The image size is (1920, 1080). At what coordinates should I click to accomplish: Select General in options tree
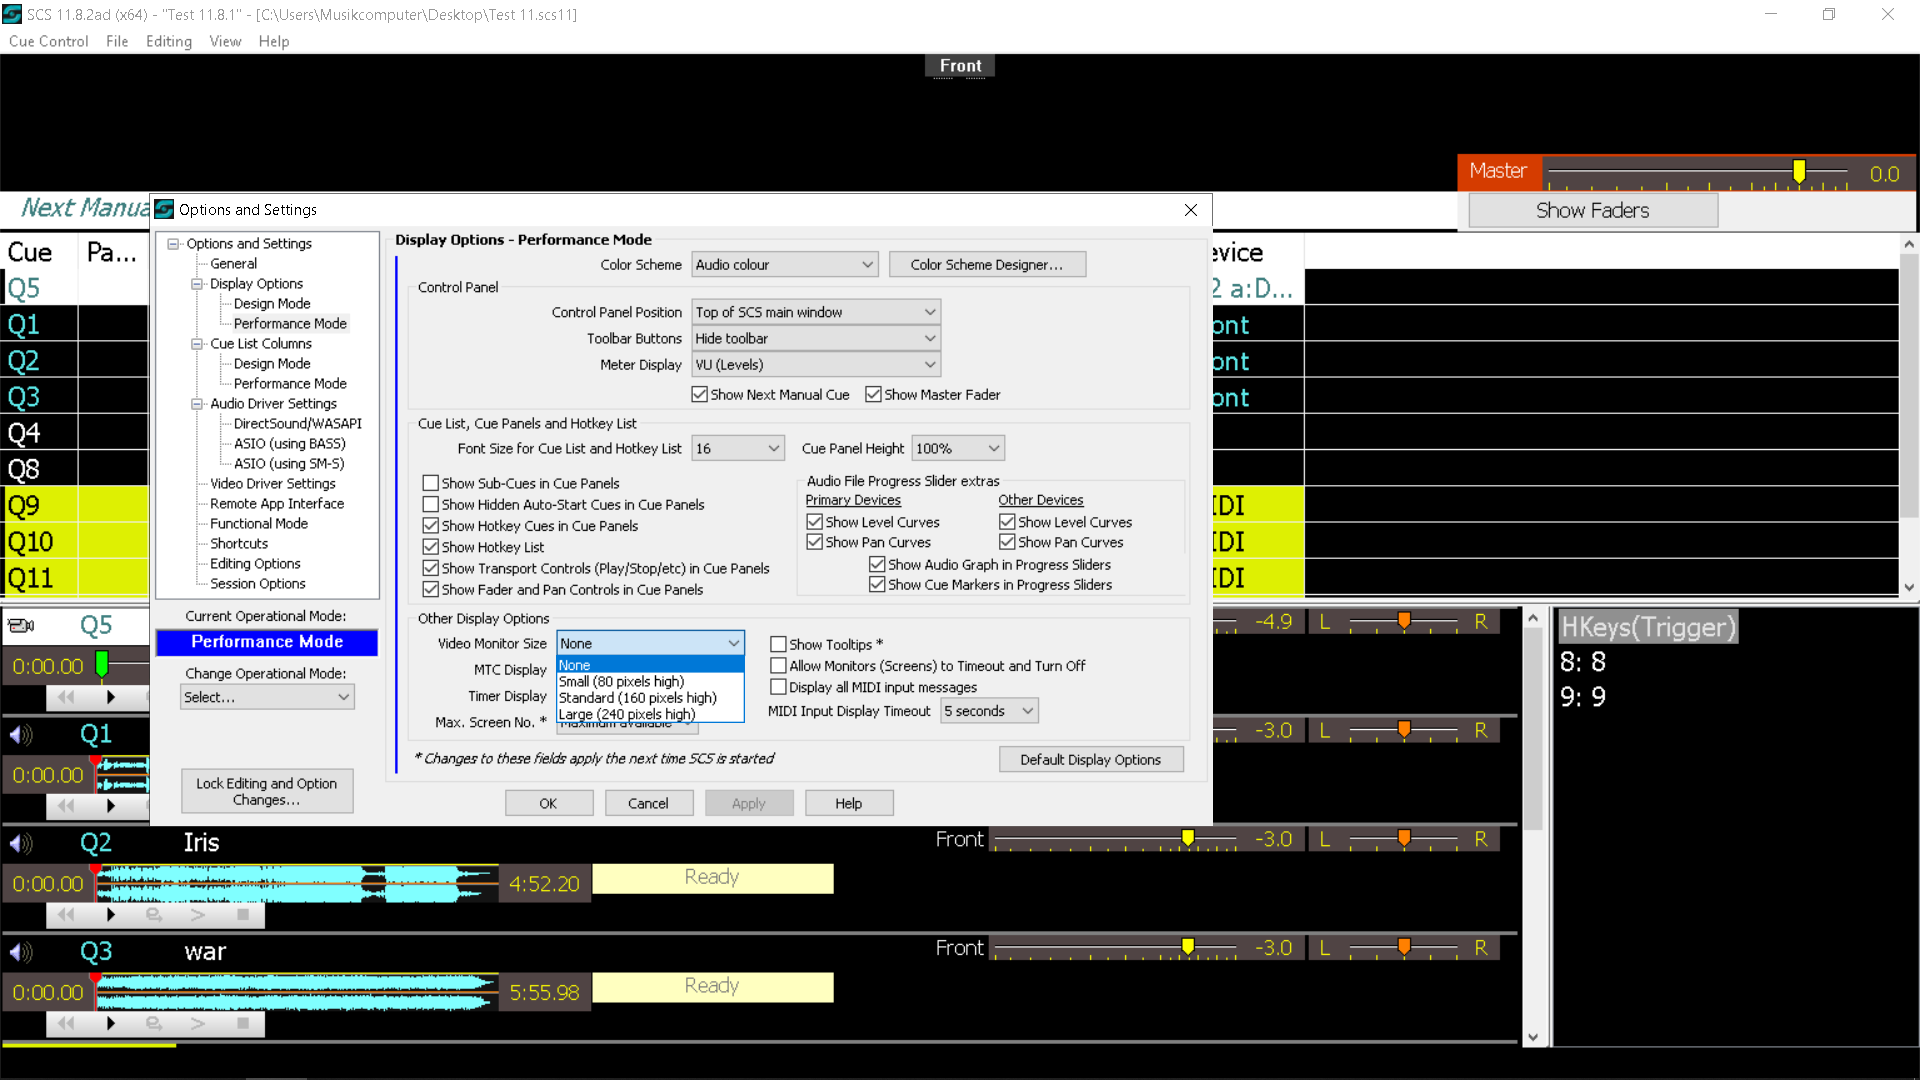[x=233, y=263]
